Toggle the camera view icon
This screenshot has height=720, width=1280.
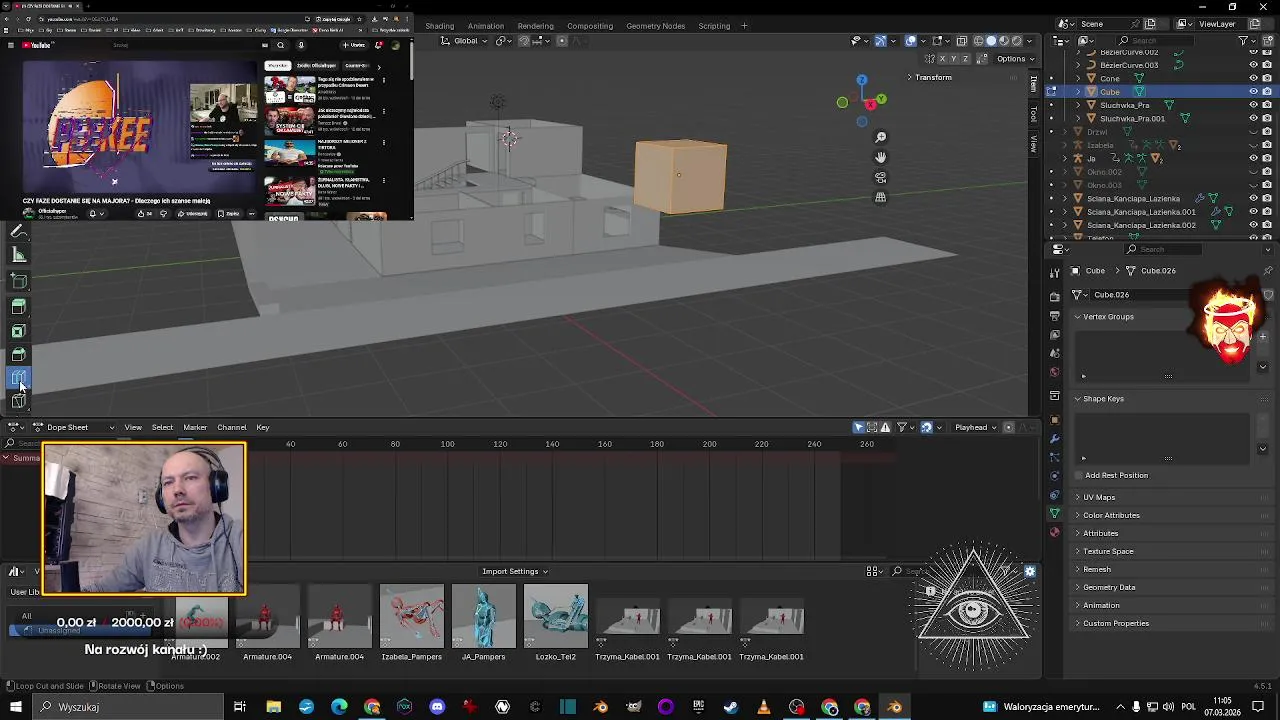tap(880, 177)
